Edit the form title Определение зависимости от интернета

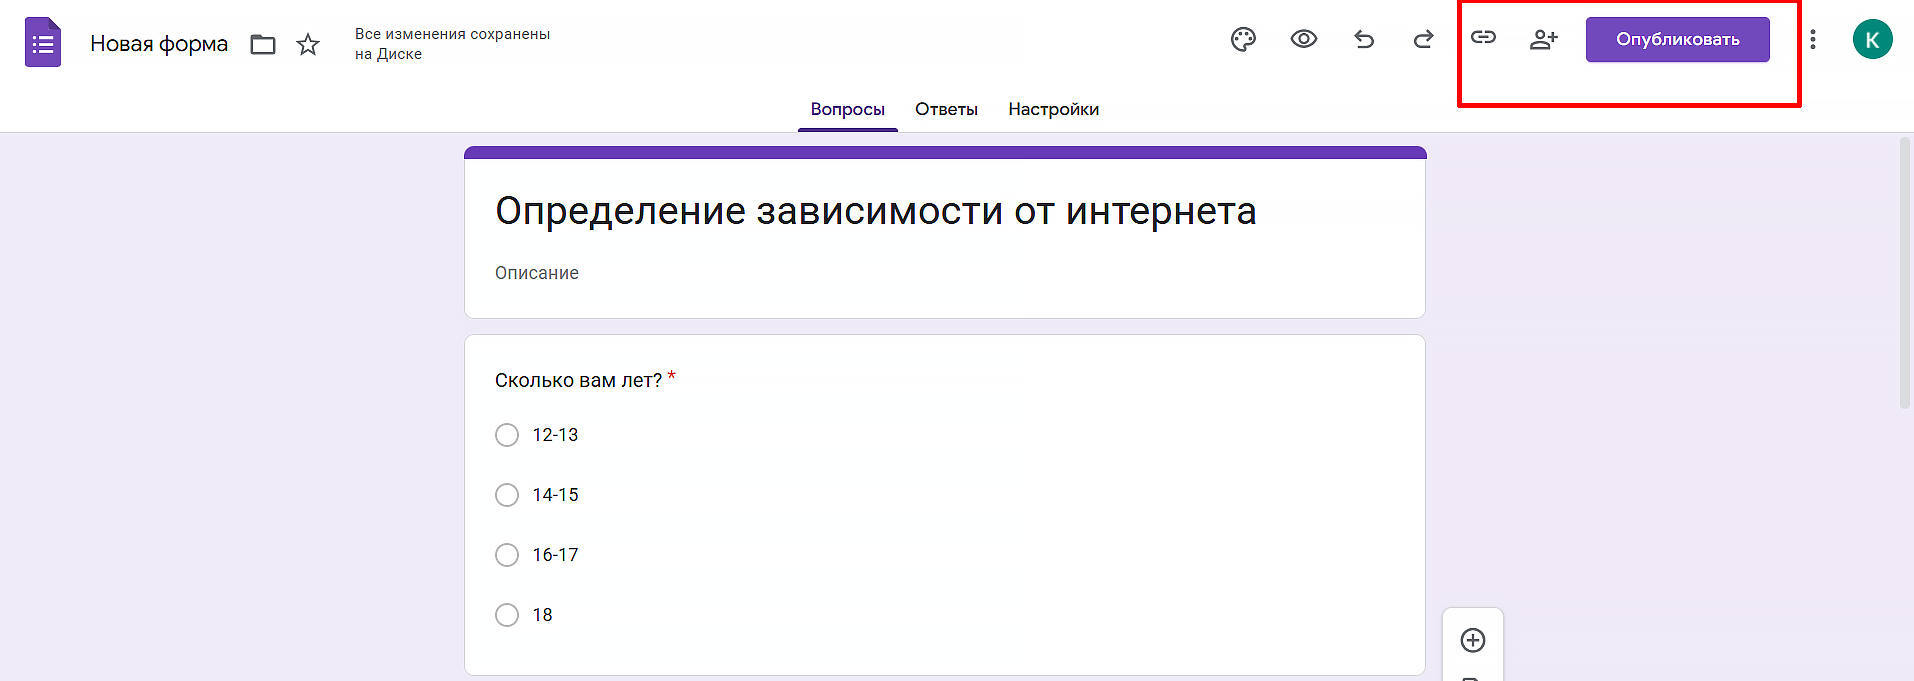tap(876, 211)
